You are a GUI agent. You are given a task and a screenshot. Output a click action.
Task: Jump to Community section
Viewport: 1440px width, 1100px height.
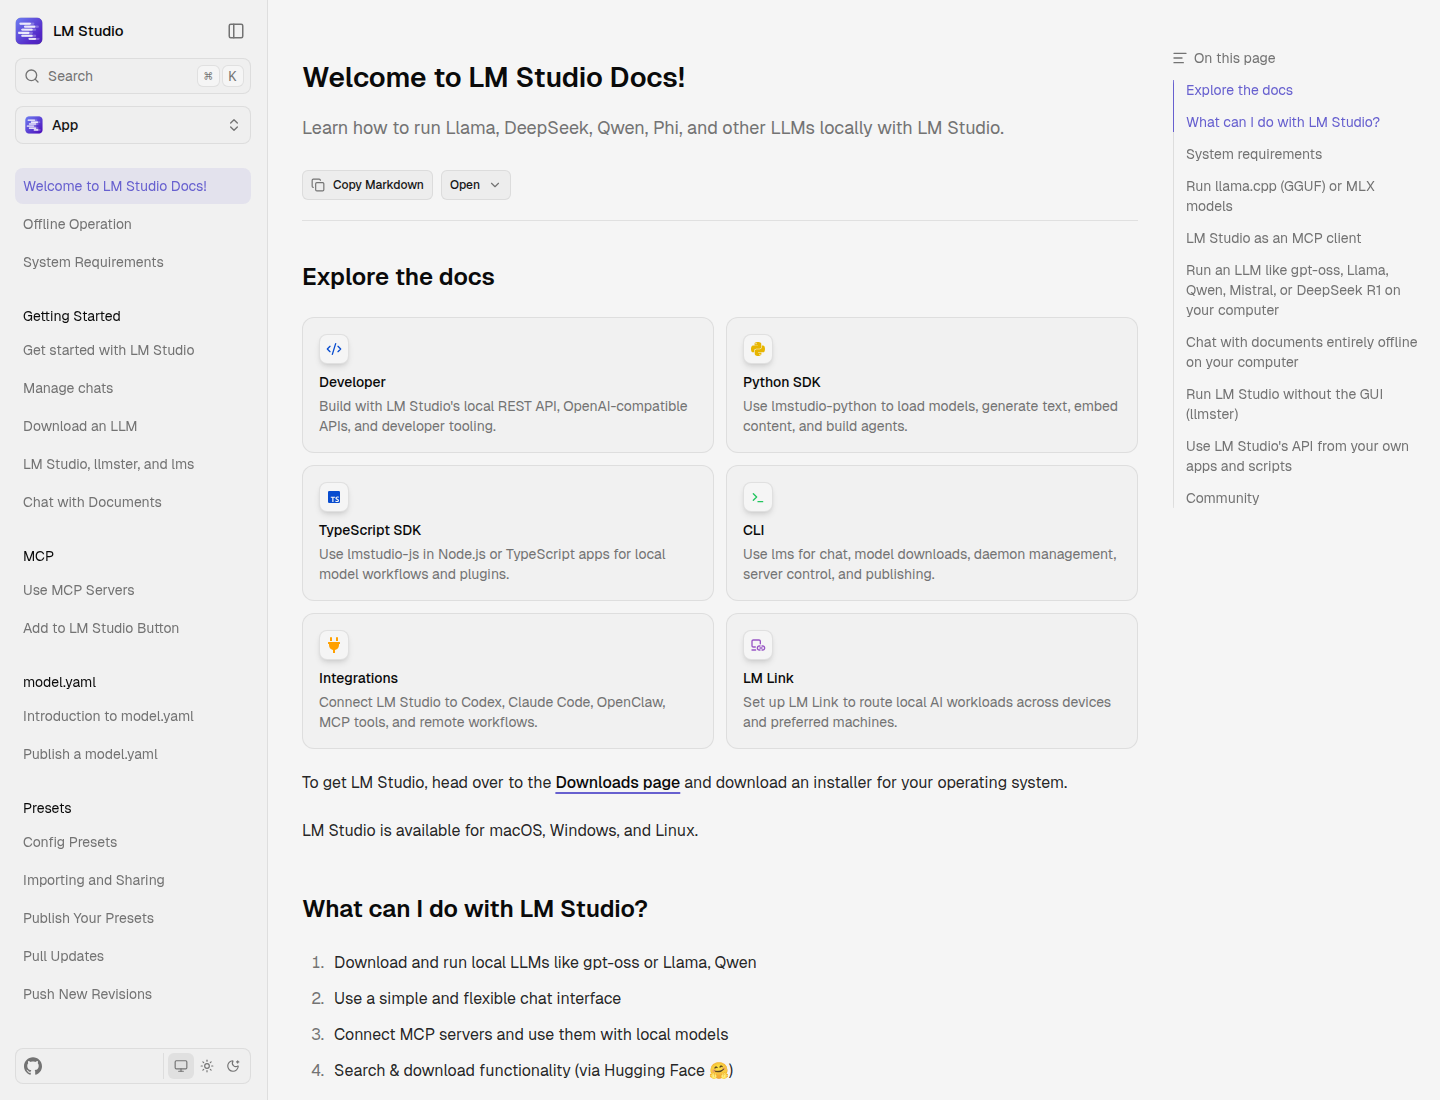pyautogui.click(x=1222, y=498)
